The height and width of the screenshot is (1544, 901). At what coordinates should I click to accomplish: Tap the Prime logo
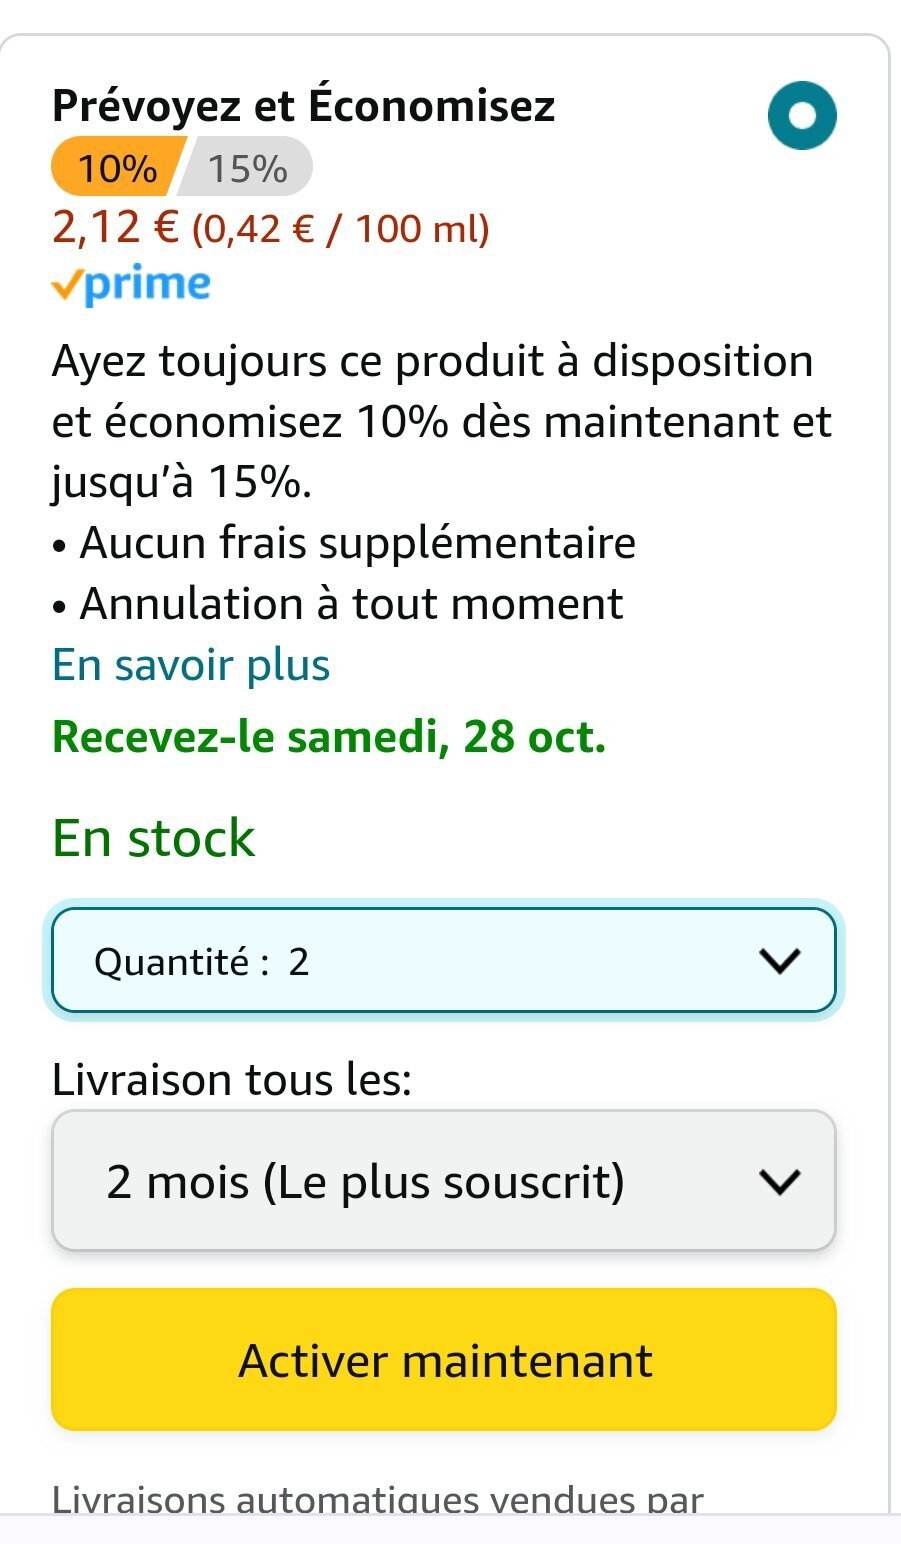pyautogui.click(x=146, y=285)
